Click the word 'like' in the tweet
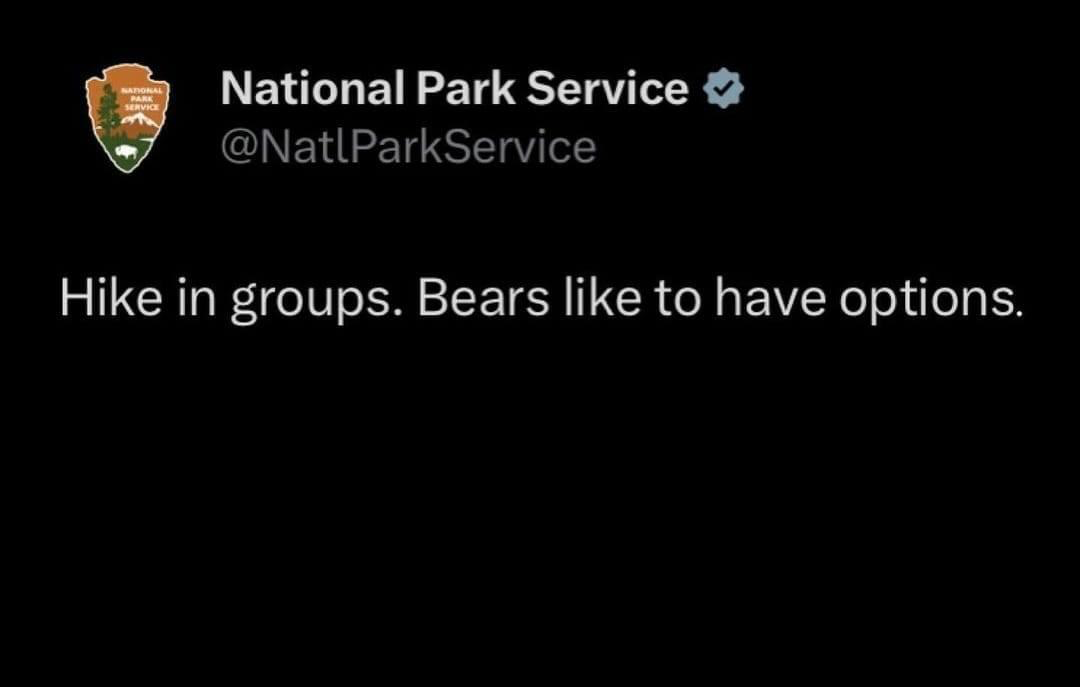The width and height of the screenshot is (1080, 687). point(602,296)
